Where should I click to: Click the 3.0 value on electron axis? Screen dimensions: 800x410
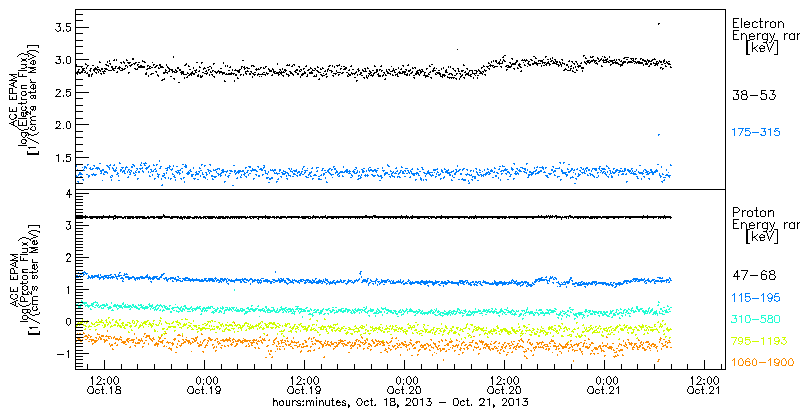(63, 60)
